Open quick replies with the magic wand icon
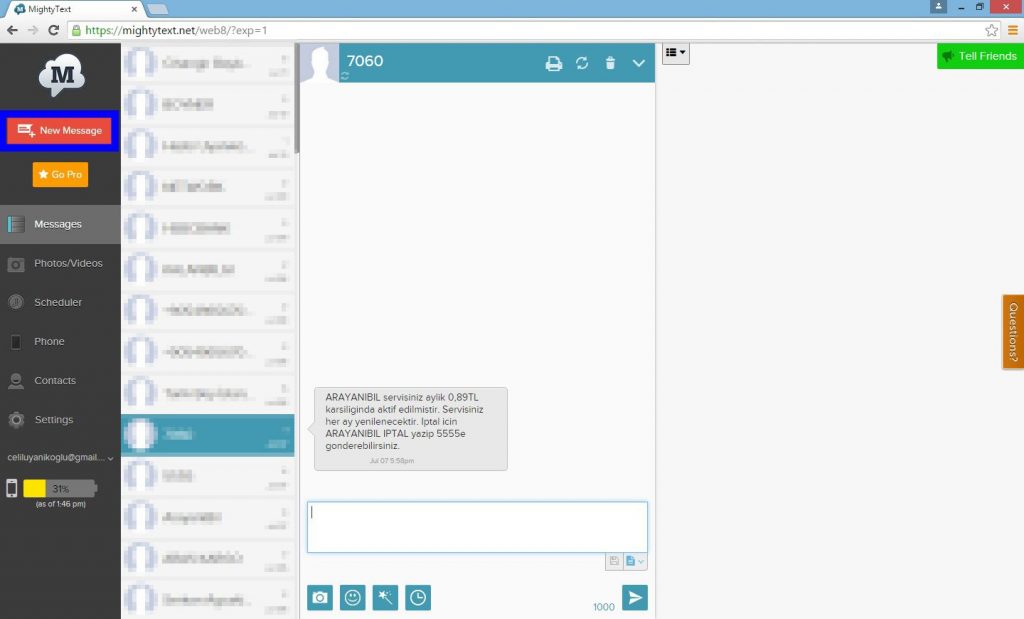The width and height of the screenshot is (1024, 619). (385, 597)
